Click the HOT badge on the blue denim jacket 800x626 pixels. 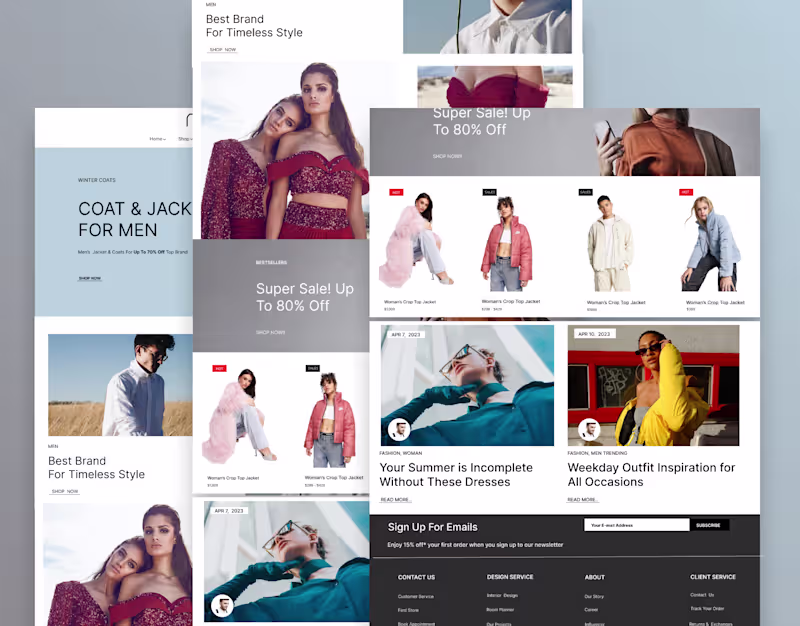685,191
